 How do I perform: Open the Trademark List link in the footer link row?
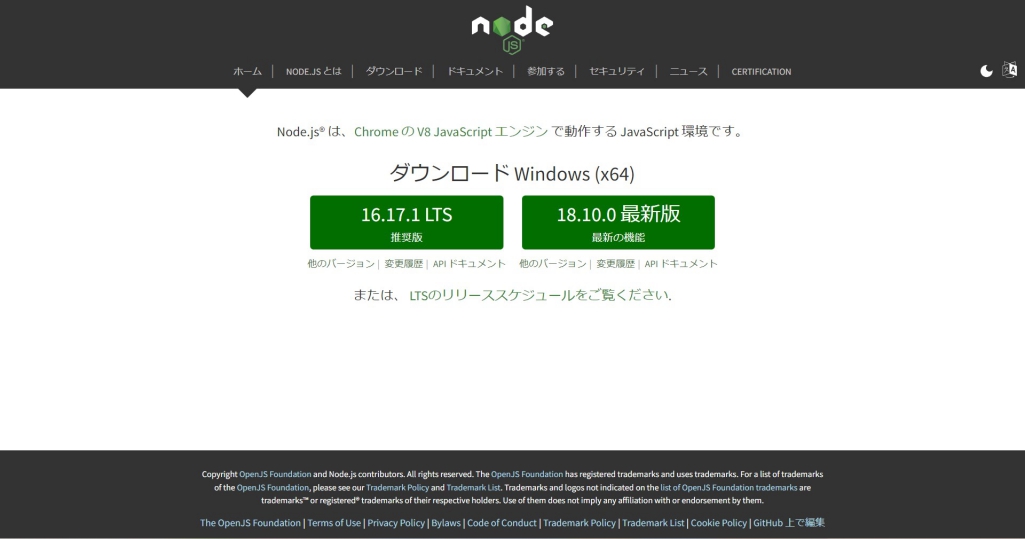pos(653,523)
